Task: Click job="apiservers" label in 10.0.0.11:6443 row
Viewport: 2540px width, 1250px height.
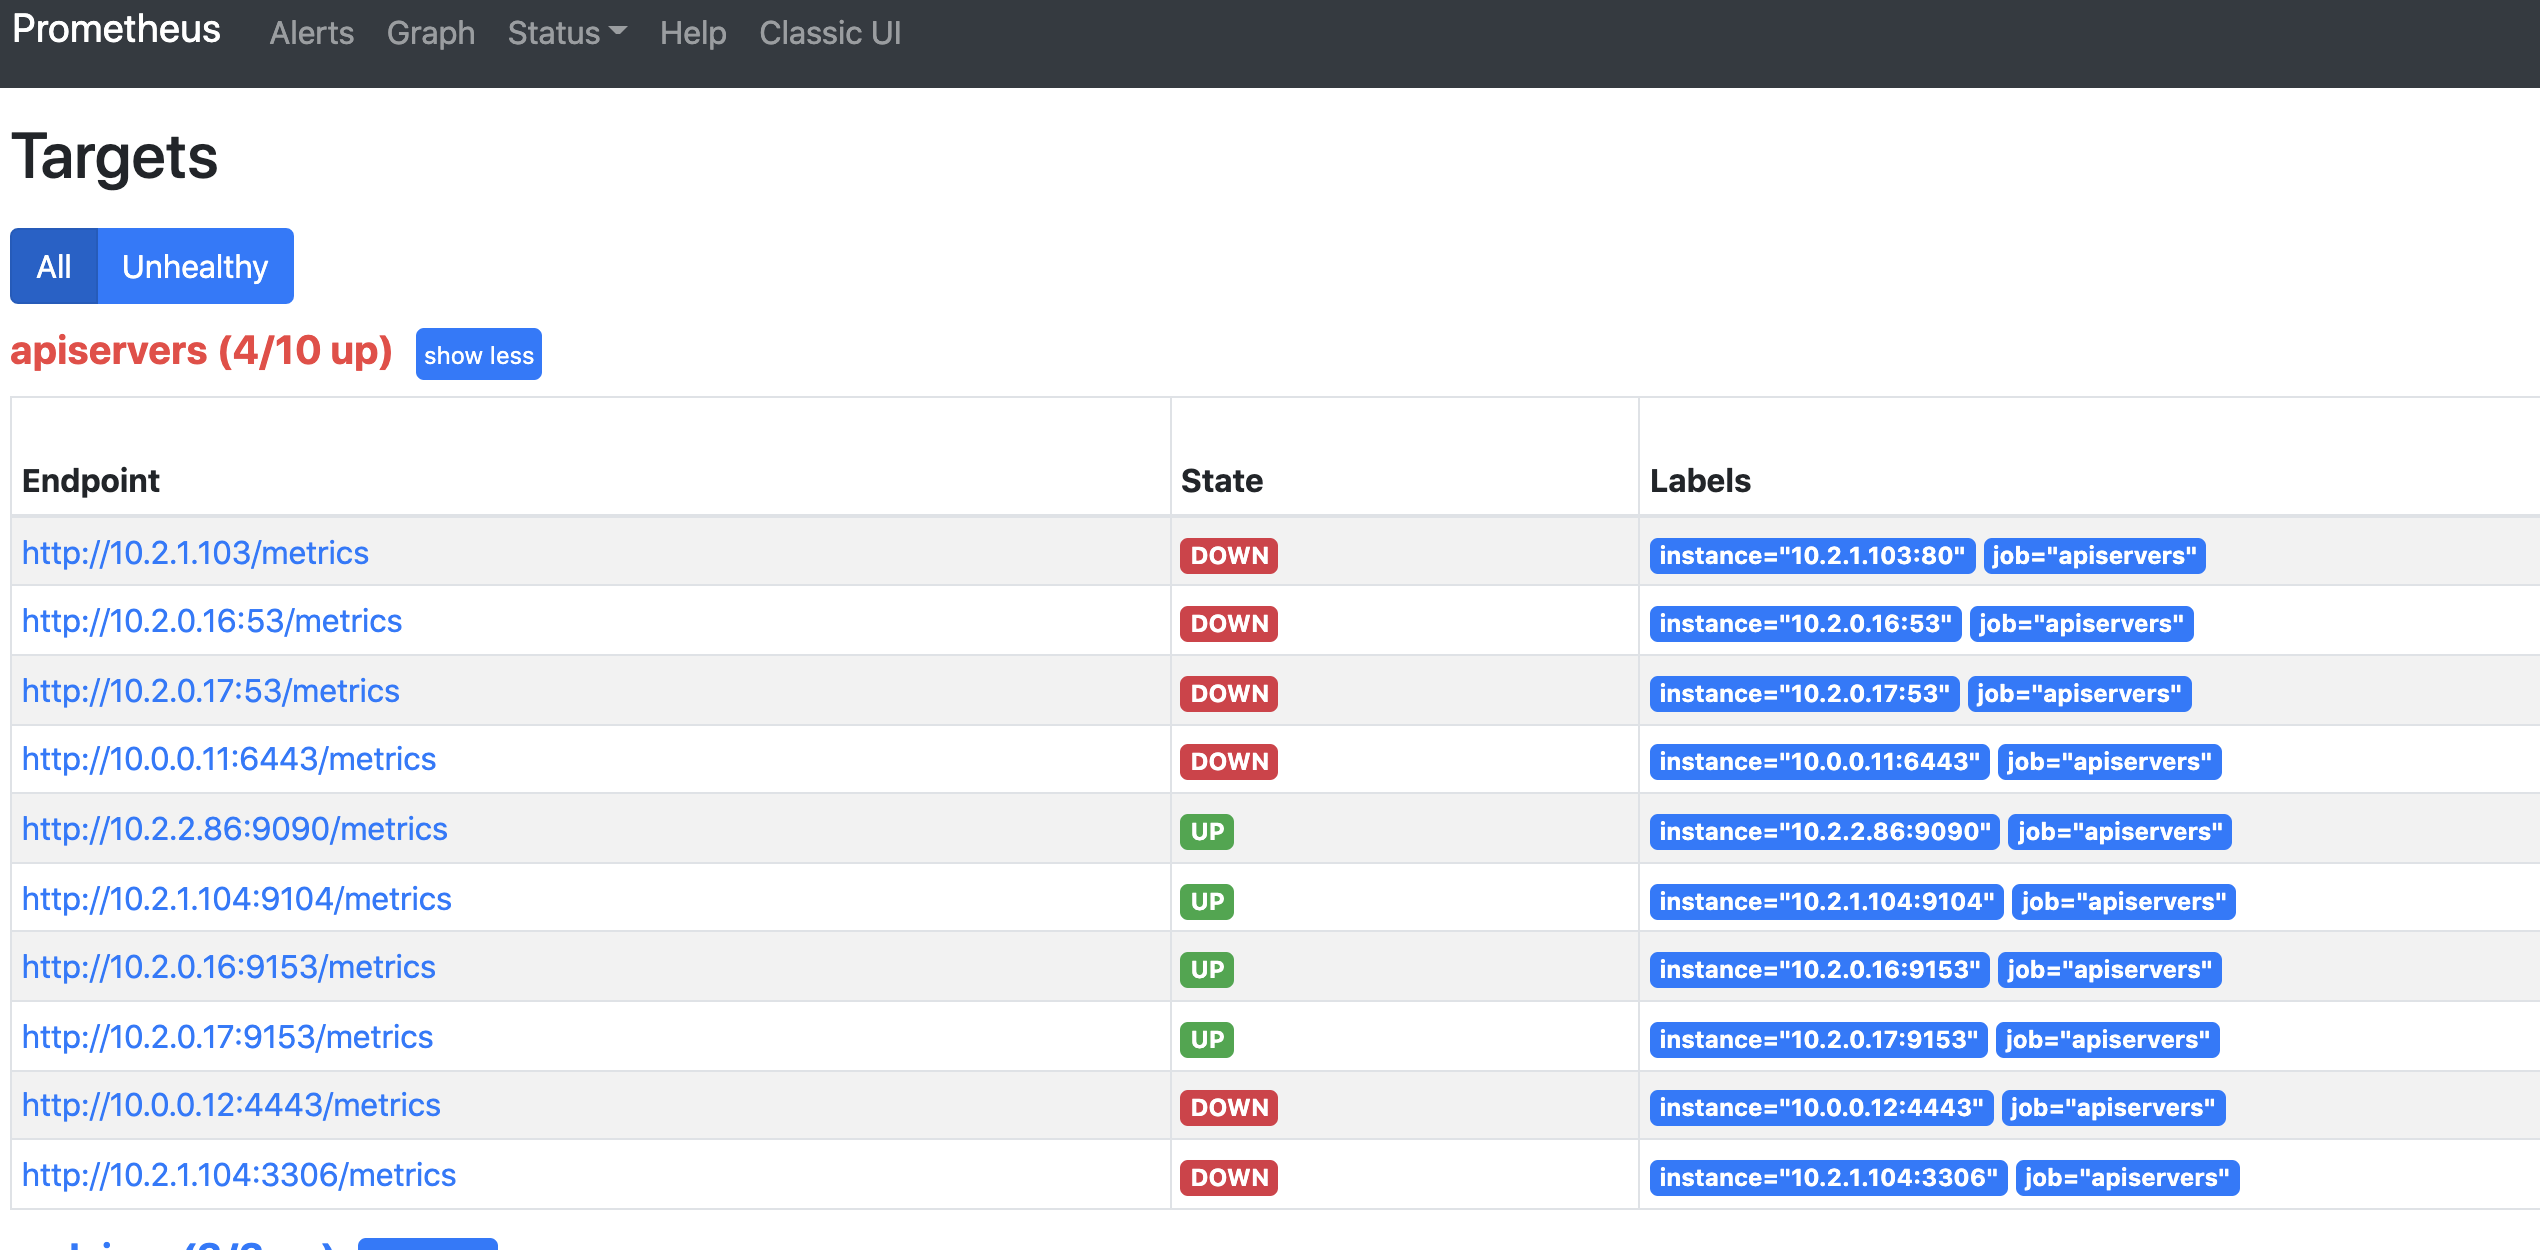Action: pos(2109,762)
